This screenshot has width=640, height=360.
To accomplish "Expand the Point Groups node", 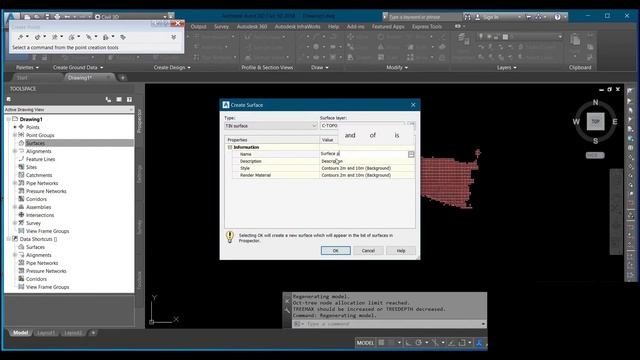I will [15, 135].
